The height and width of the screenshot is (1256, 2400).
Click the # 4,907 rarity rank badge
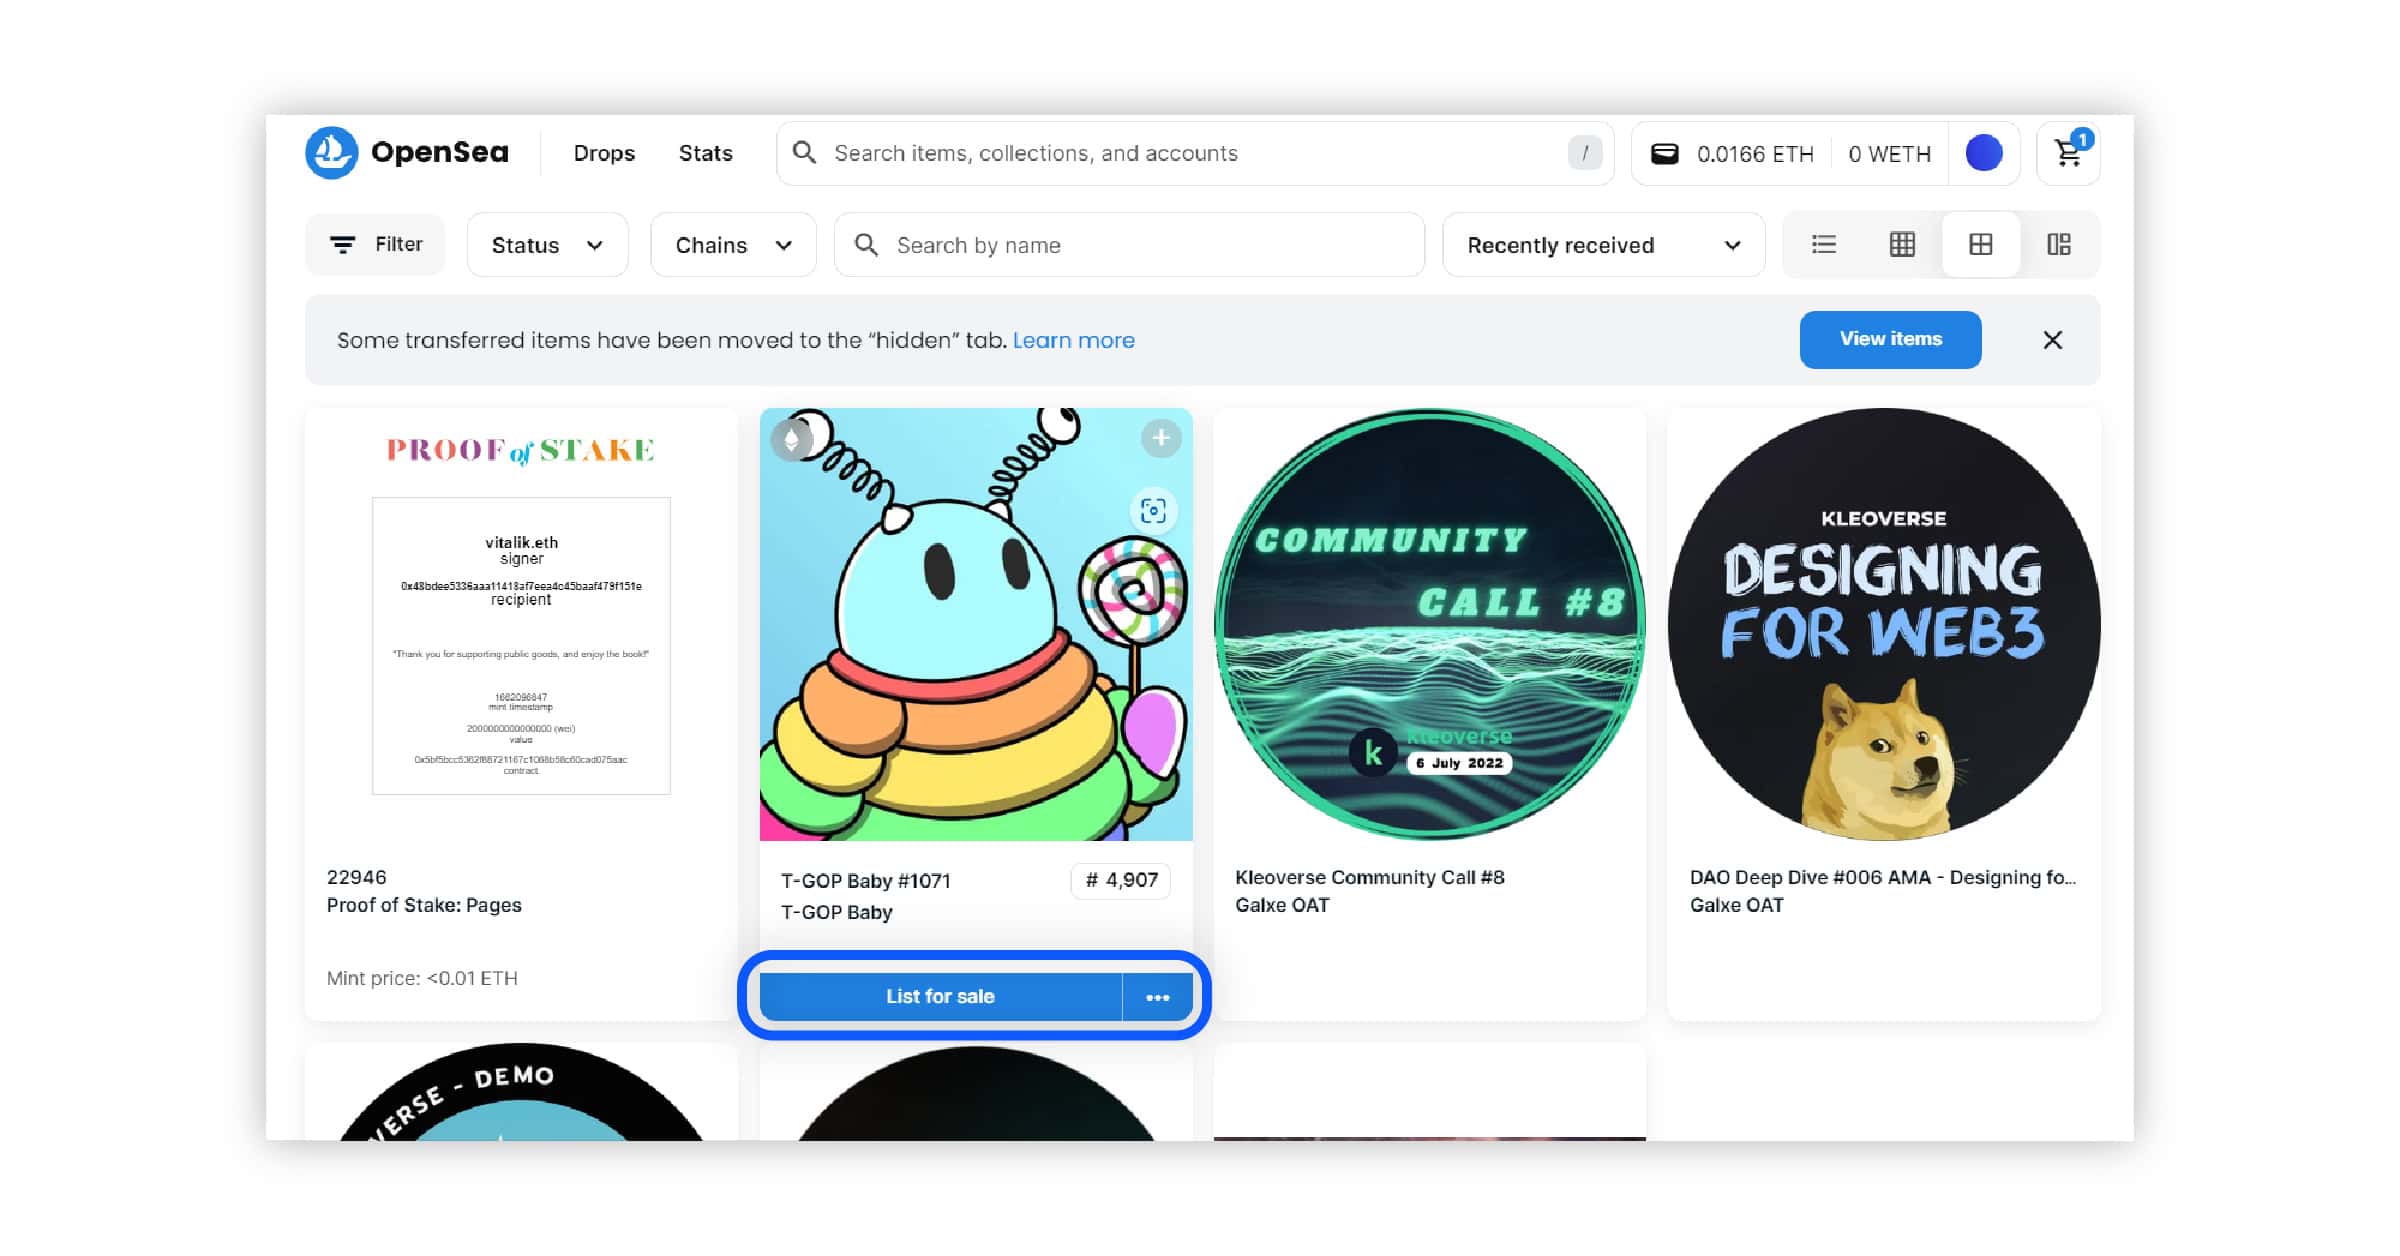[1121, 880]
